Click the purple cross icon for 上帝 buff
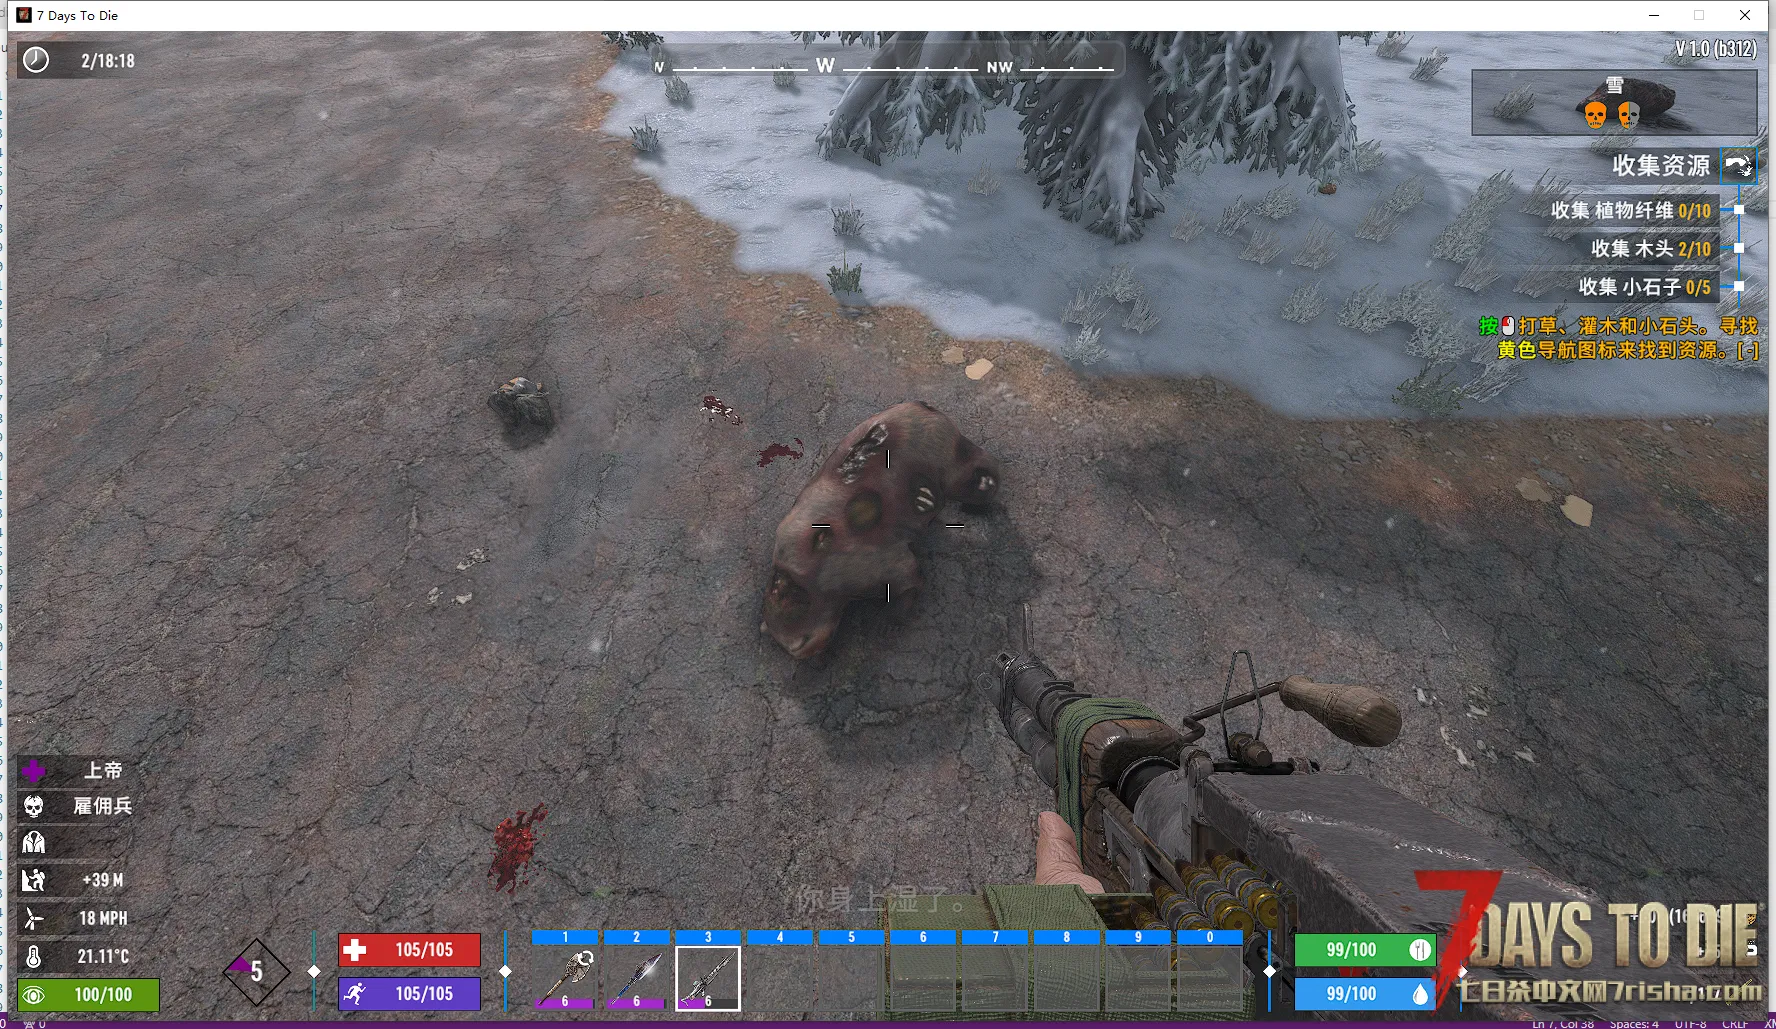Screen dimensions: 1776x1029 (x=34, y=770)
